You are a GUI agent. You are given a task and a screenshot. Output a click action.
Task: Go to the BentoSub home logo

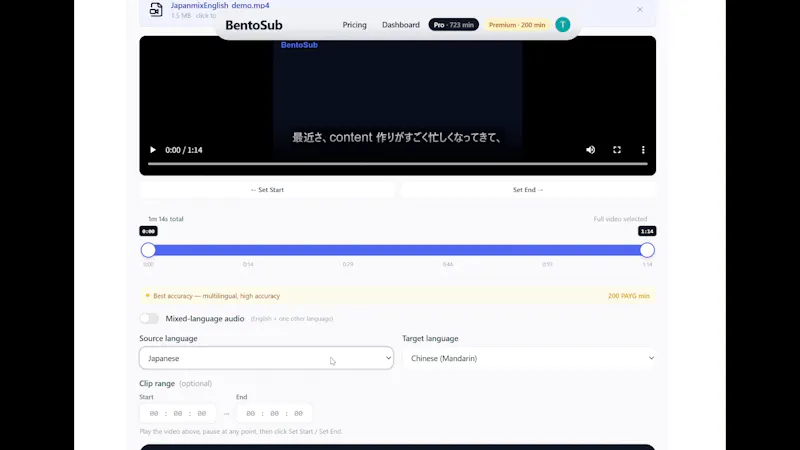(x=254, y=25)
